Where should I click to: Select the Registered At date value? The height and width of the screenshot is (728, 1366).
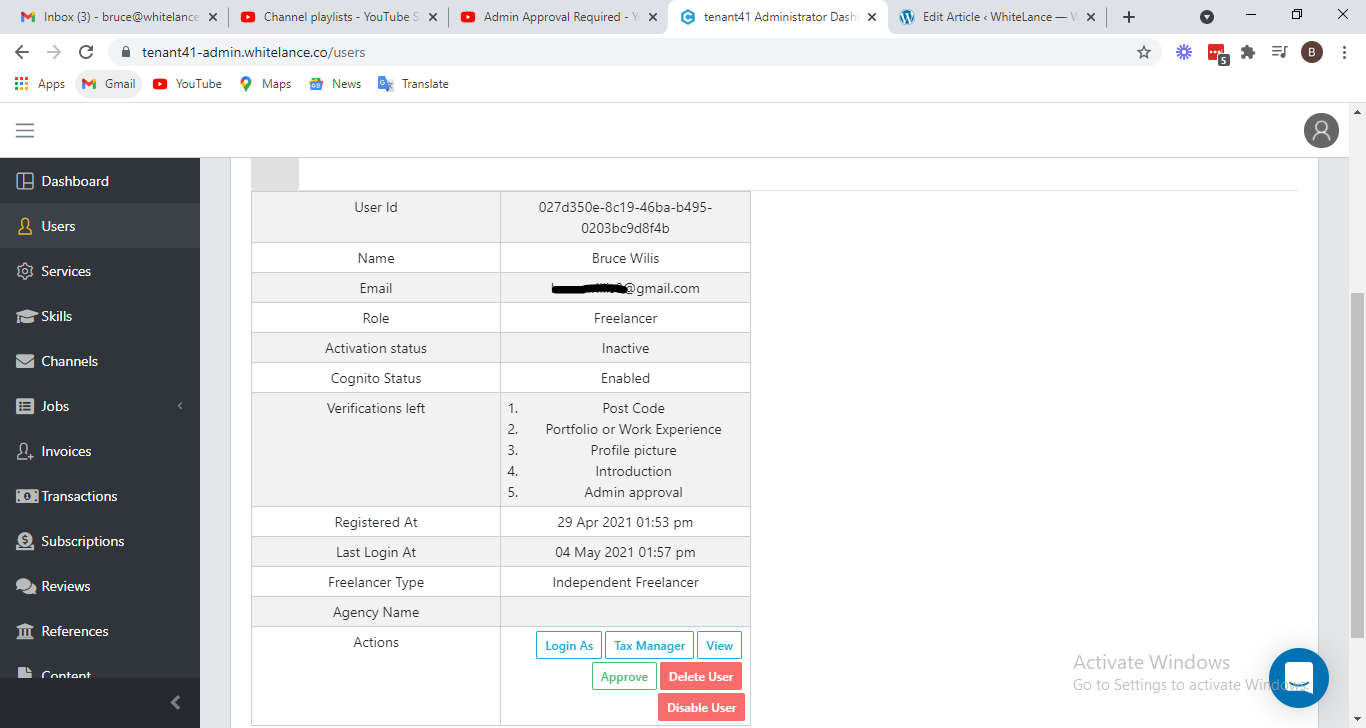pos(625,522)
